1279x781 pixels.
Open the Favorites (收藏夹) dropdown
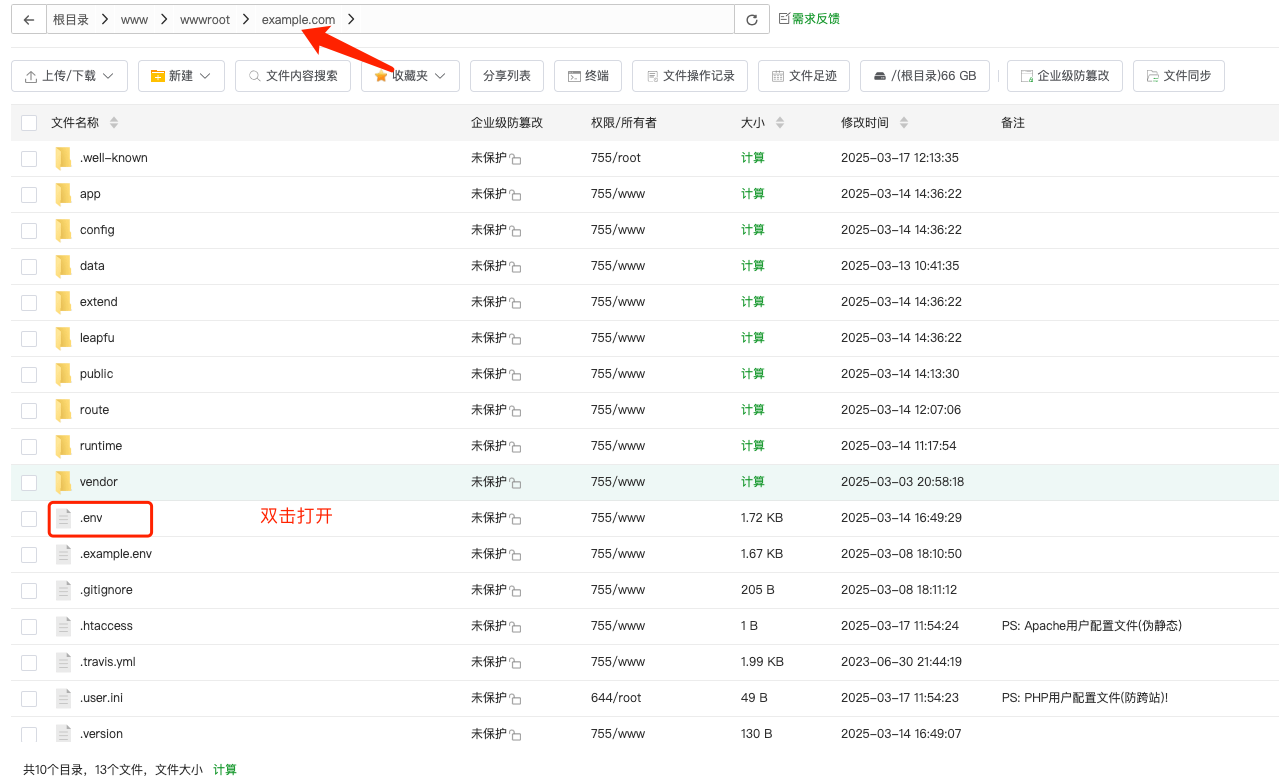point(410,76)
